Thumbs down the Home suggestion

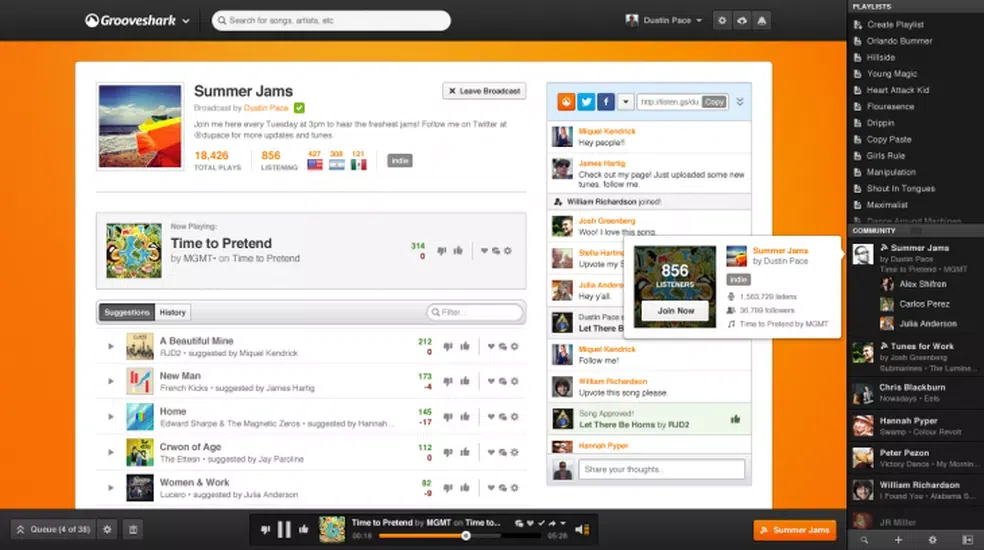[446, 416]
